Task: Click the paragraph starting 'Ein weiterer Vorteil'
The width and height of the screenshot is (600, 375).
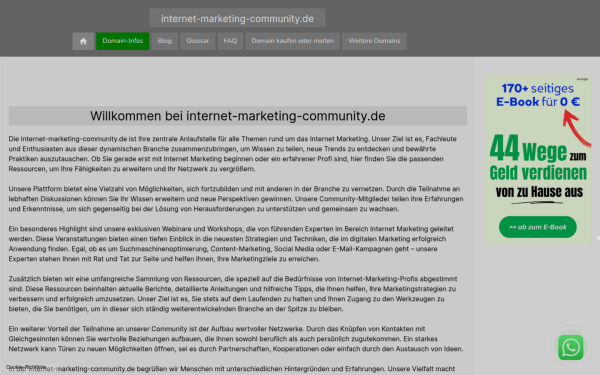Action: [236, 339]
